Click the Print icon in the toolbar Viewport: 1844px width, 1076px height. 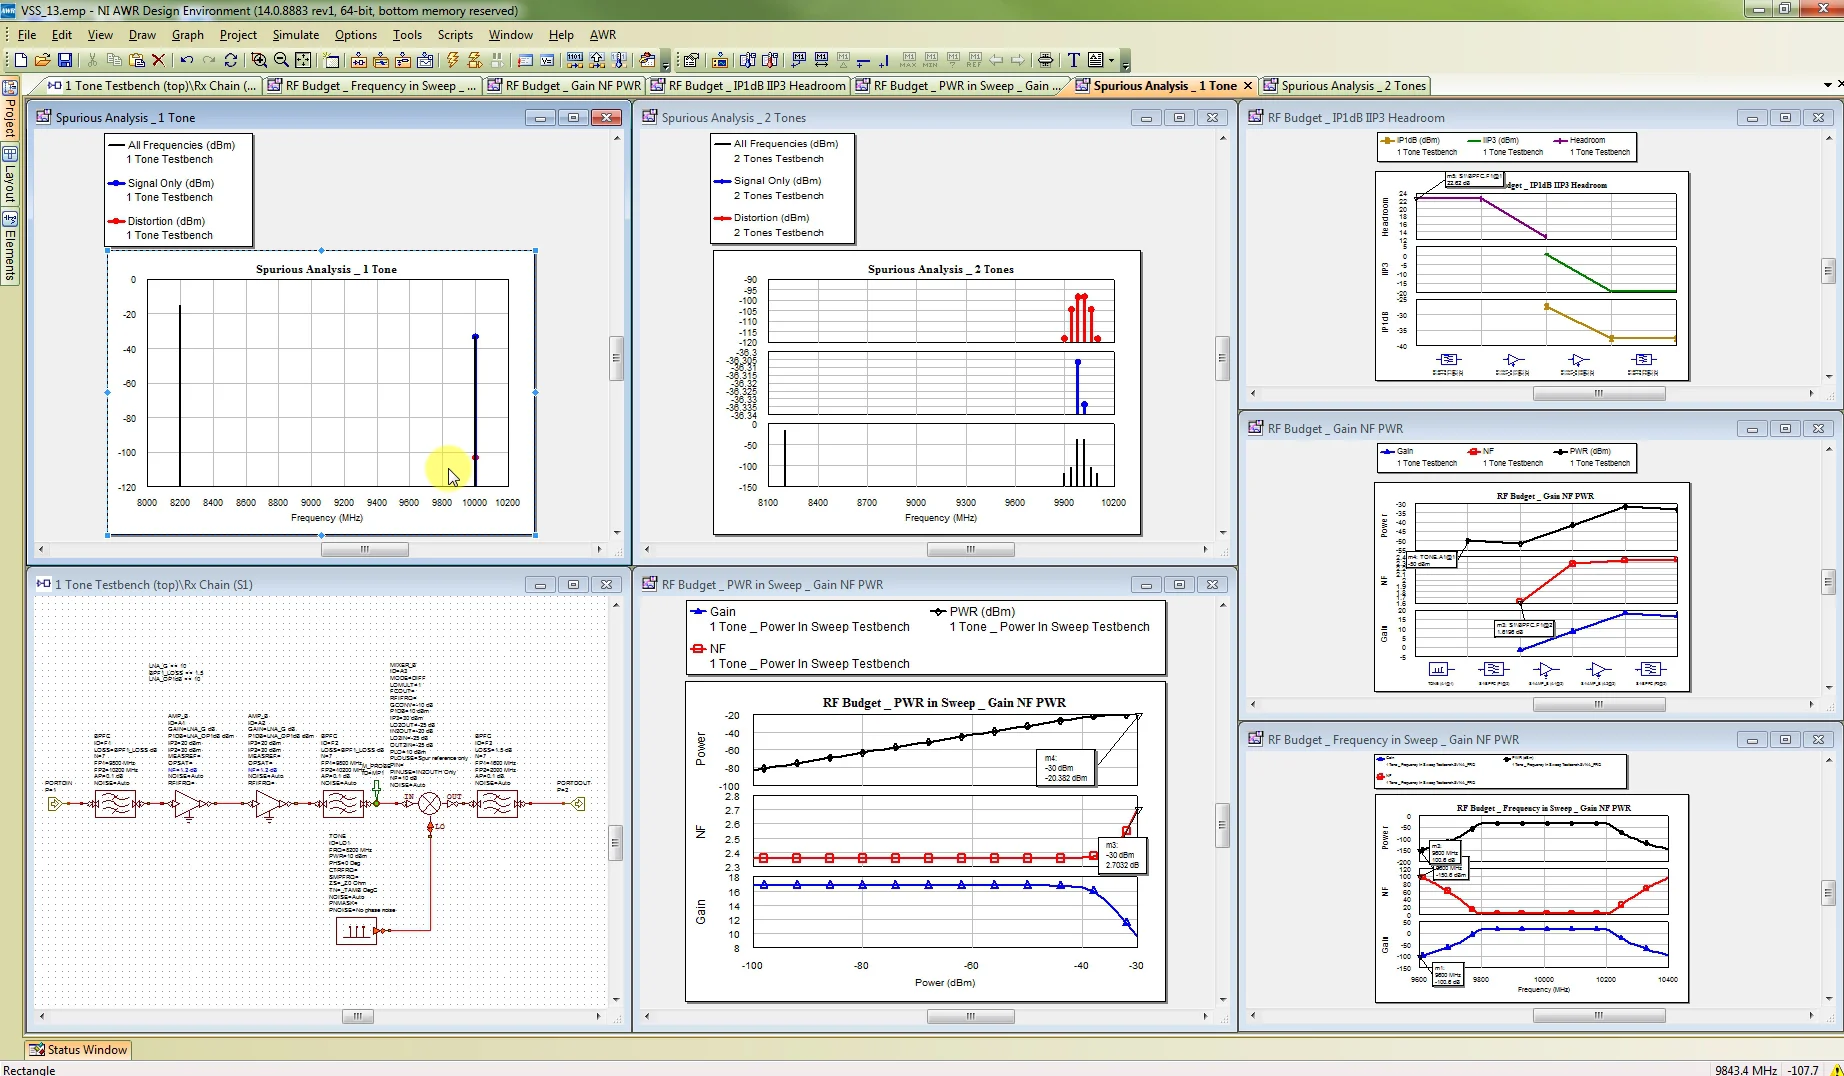(1045, 60)
